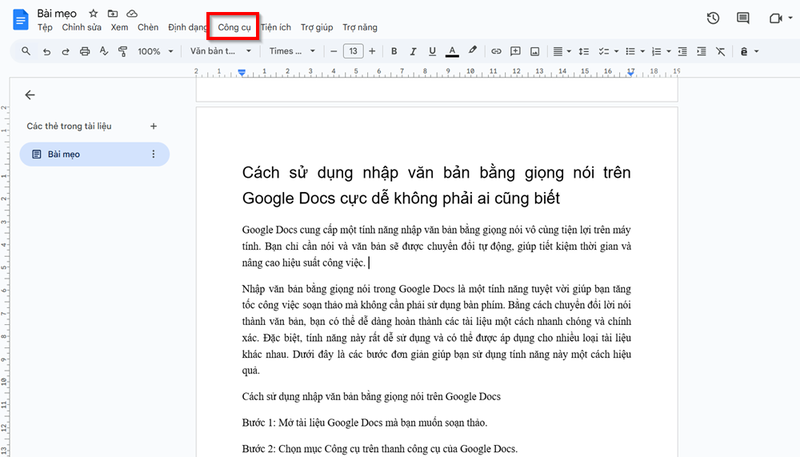Increase indent
Viewport: 800px width, 457px height.
(x=702, y=51)
